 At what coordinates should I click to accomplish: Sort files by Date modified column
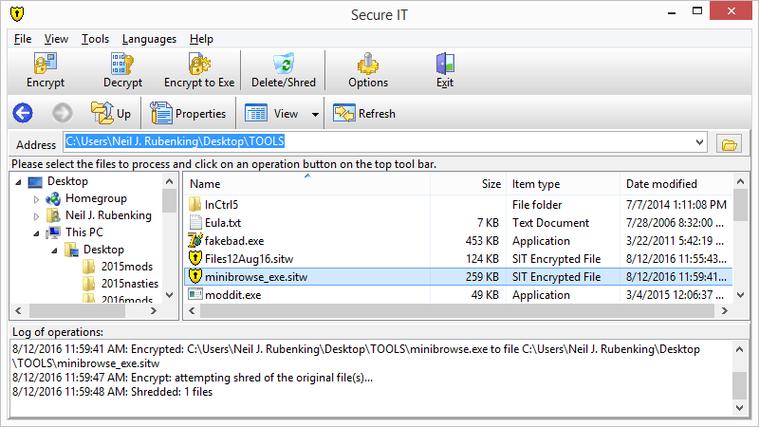tap(676, 184)
